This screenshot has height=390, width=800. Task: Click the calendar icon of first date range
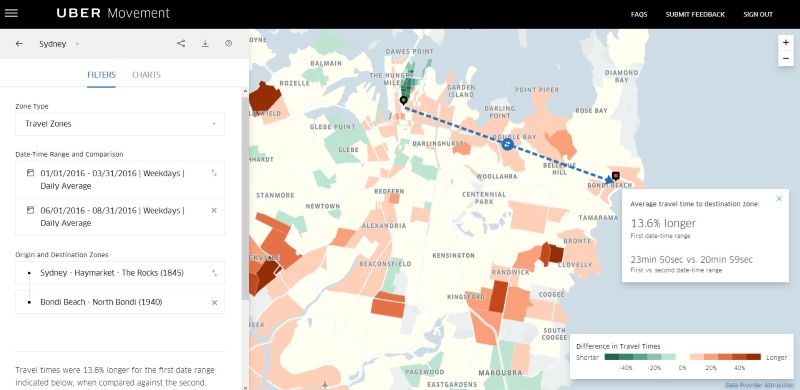coord(30,173)
